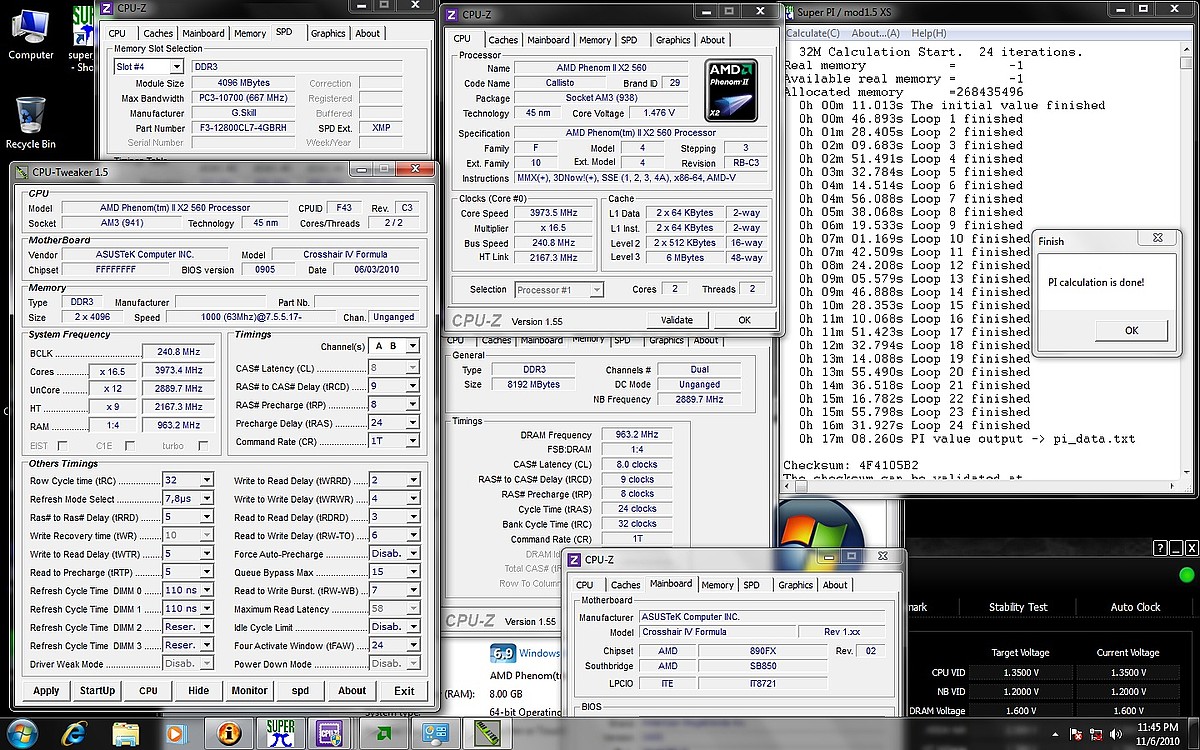Click the question mark help icon at right
Screen dimensions: 1200x750
point(1160,548)
